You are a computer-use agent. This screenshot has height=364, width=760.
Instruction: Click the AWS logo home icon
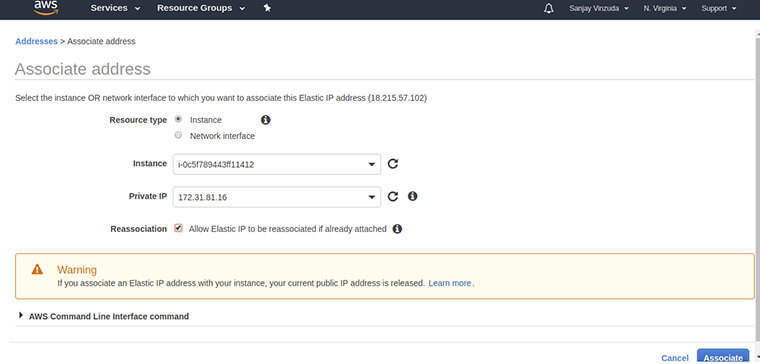[x=46, y=7]
